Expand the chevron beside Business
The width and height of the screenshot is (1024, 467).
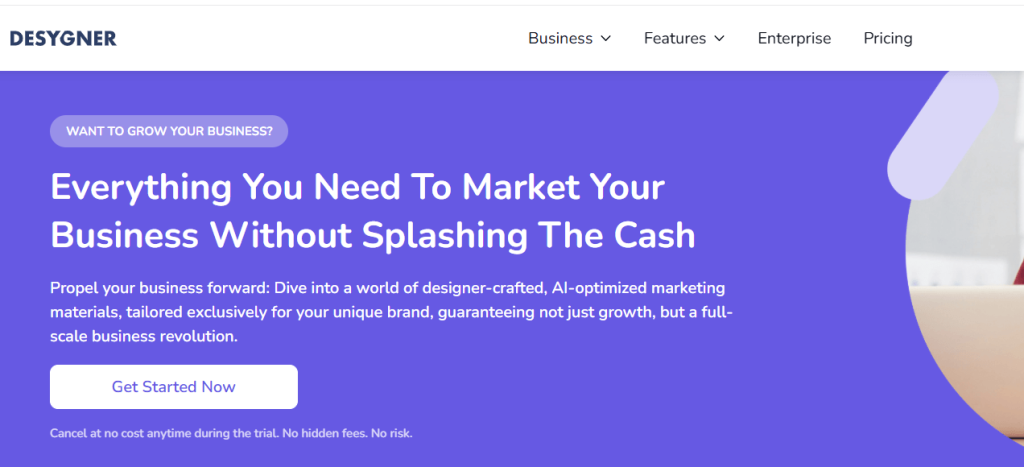(x=605, y=39)
